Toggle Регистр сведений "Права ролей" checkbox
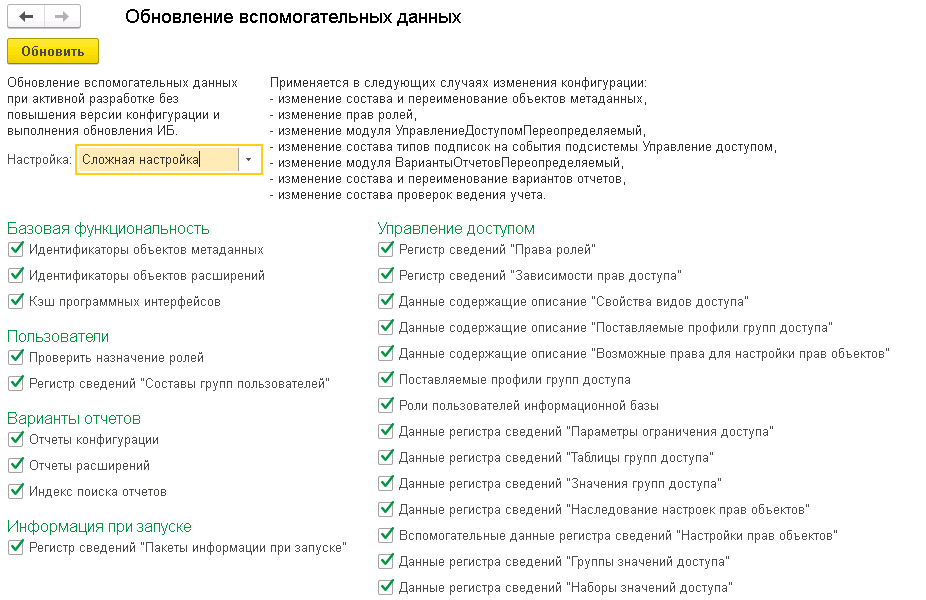This screenshot has height=600, width=926. (x=386, y=249)
